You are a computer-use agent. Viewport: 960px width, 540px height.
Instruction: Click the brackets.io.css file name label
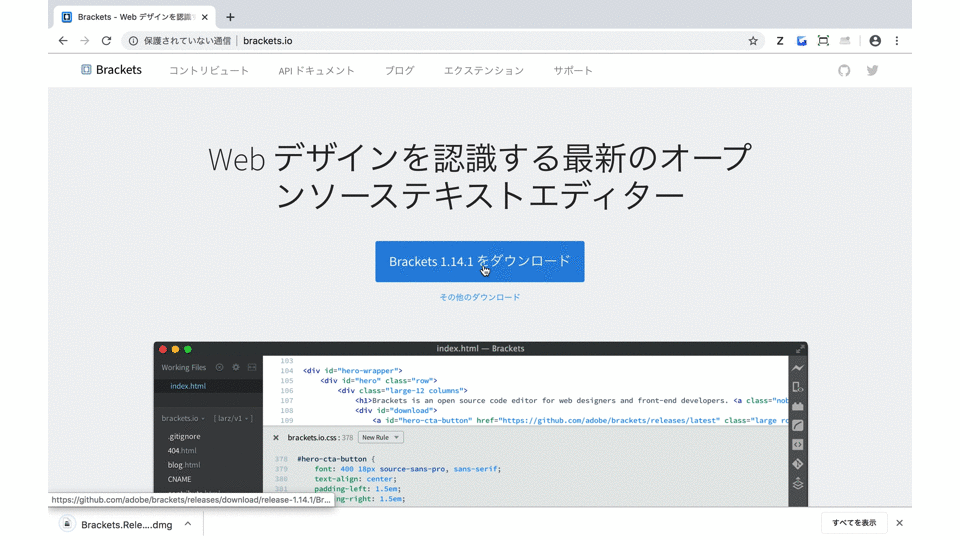tap(313, 438)
